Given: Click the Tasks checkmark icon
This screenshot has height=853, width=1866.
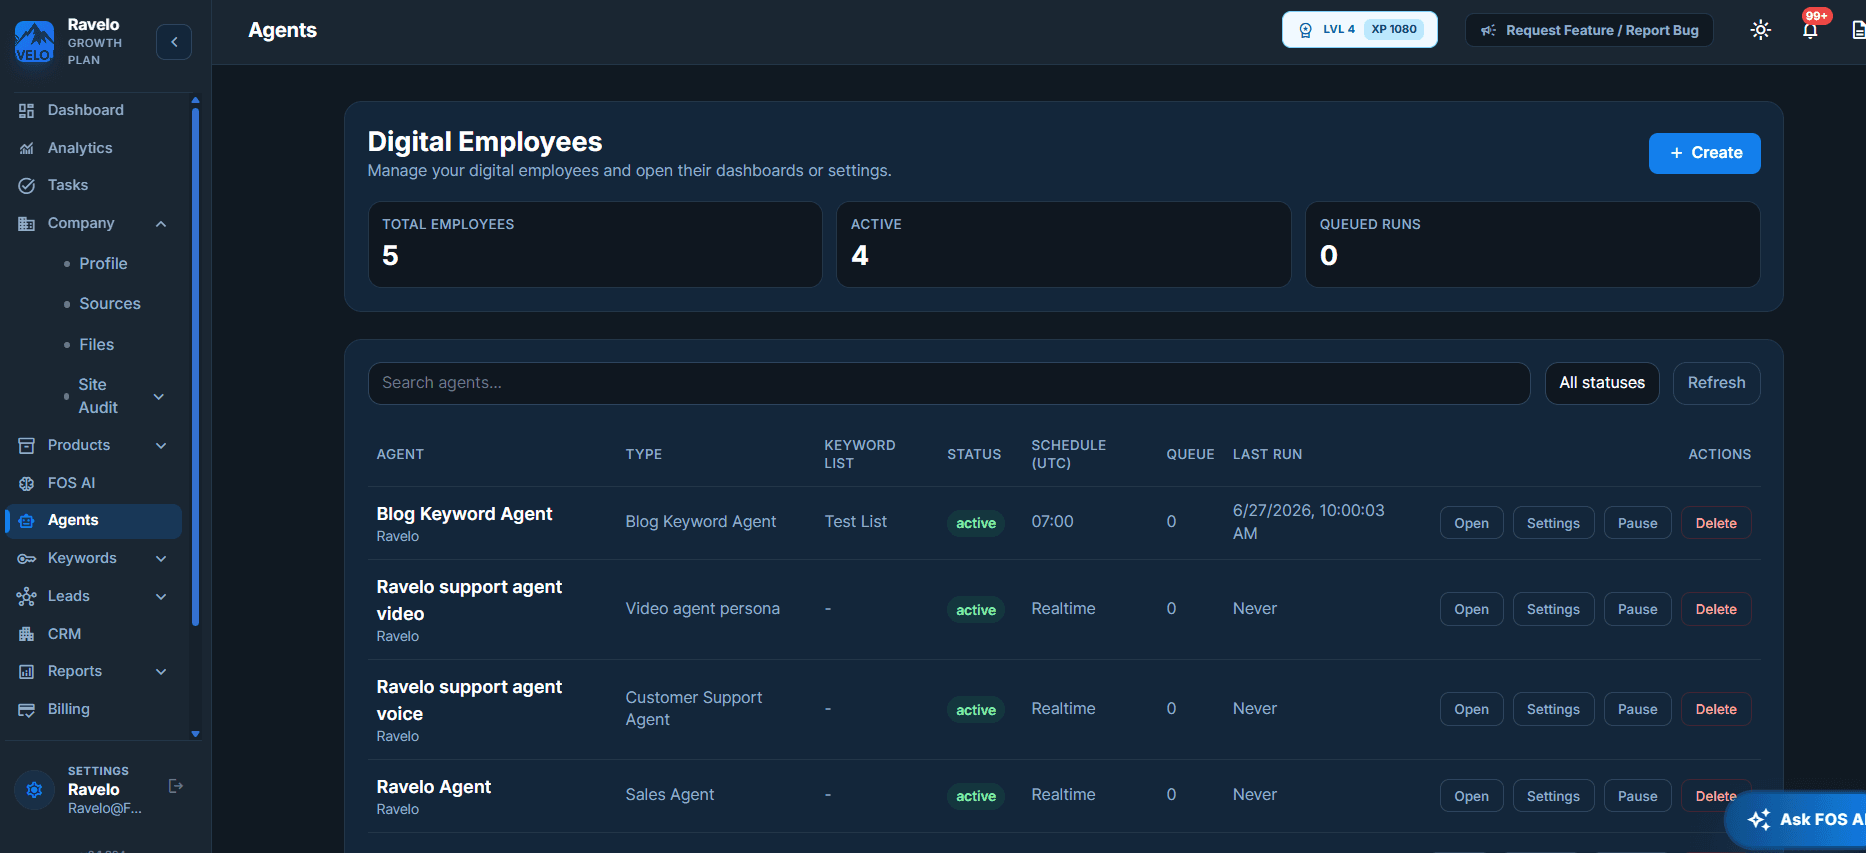Looking at the screenshot, I should click(x=27, y=186).
